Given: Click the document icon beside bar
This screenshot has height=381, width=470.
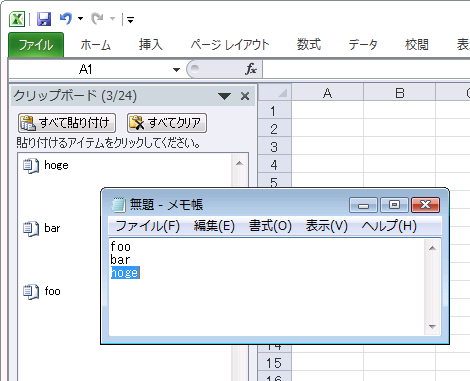Looking at the screenshot, I should [31, 229].
